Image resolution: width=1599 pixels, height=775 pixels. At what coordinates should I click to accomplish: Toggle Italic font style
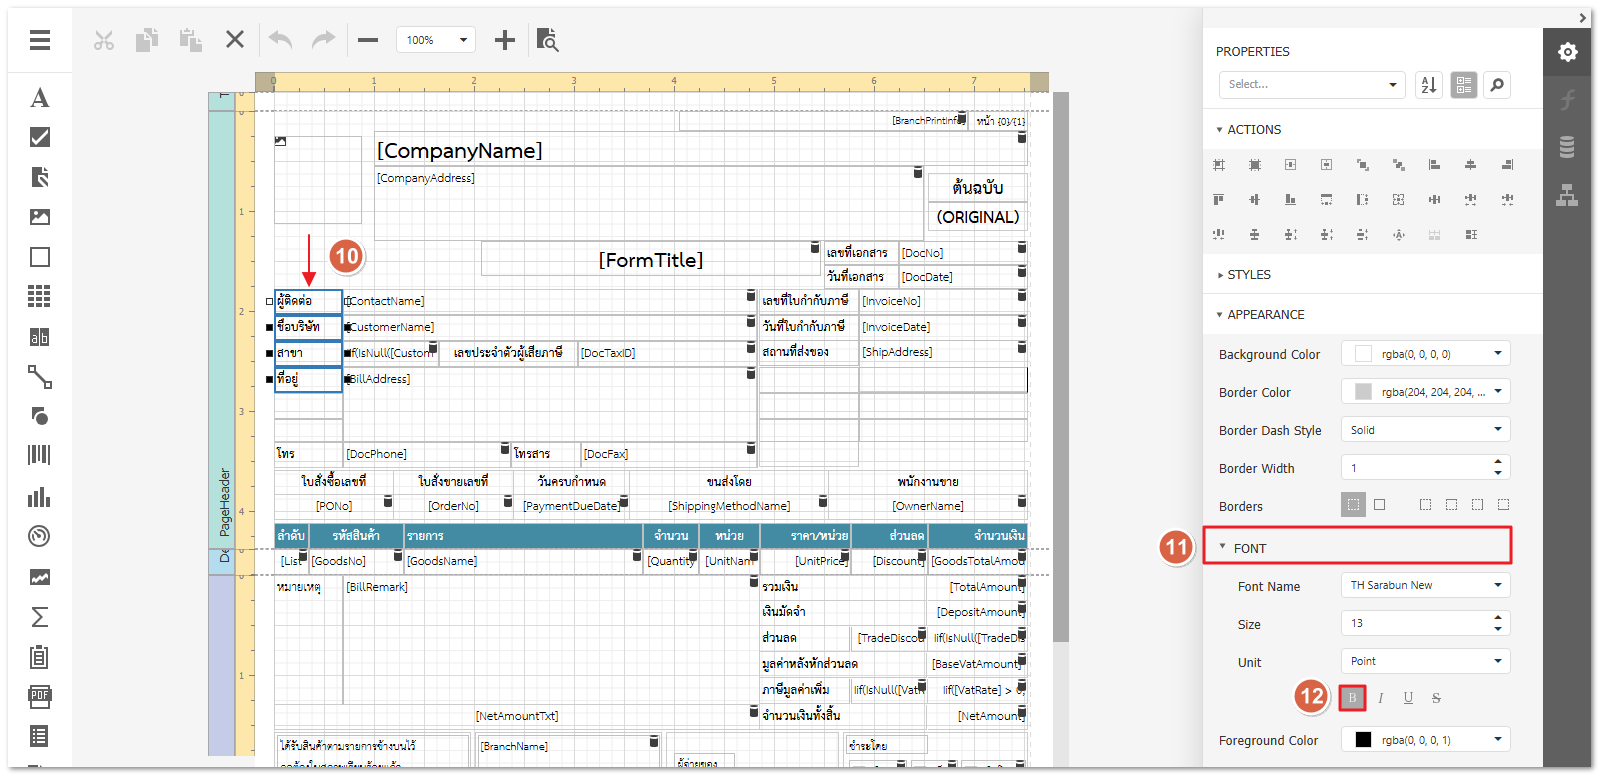pos(1380,698)
